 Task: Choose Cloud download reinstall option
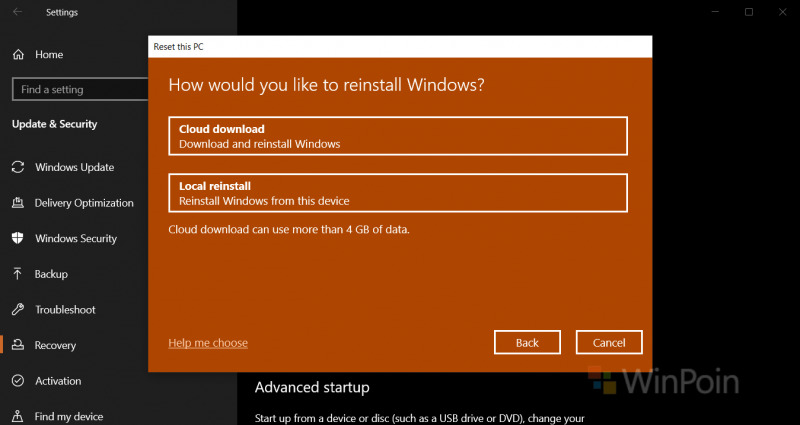(x=398, y=136)
